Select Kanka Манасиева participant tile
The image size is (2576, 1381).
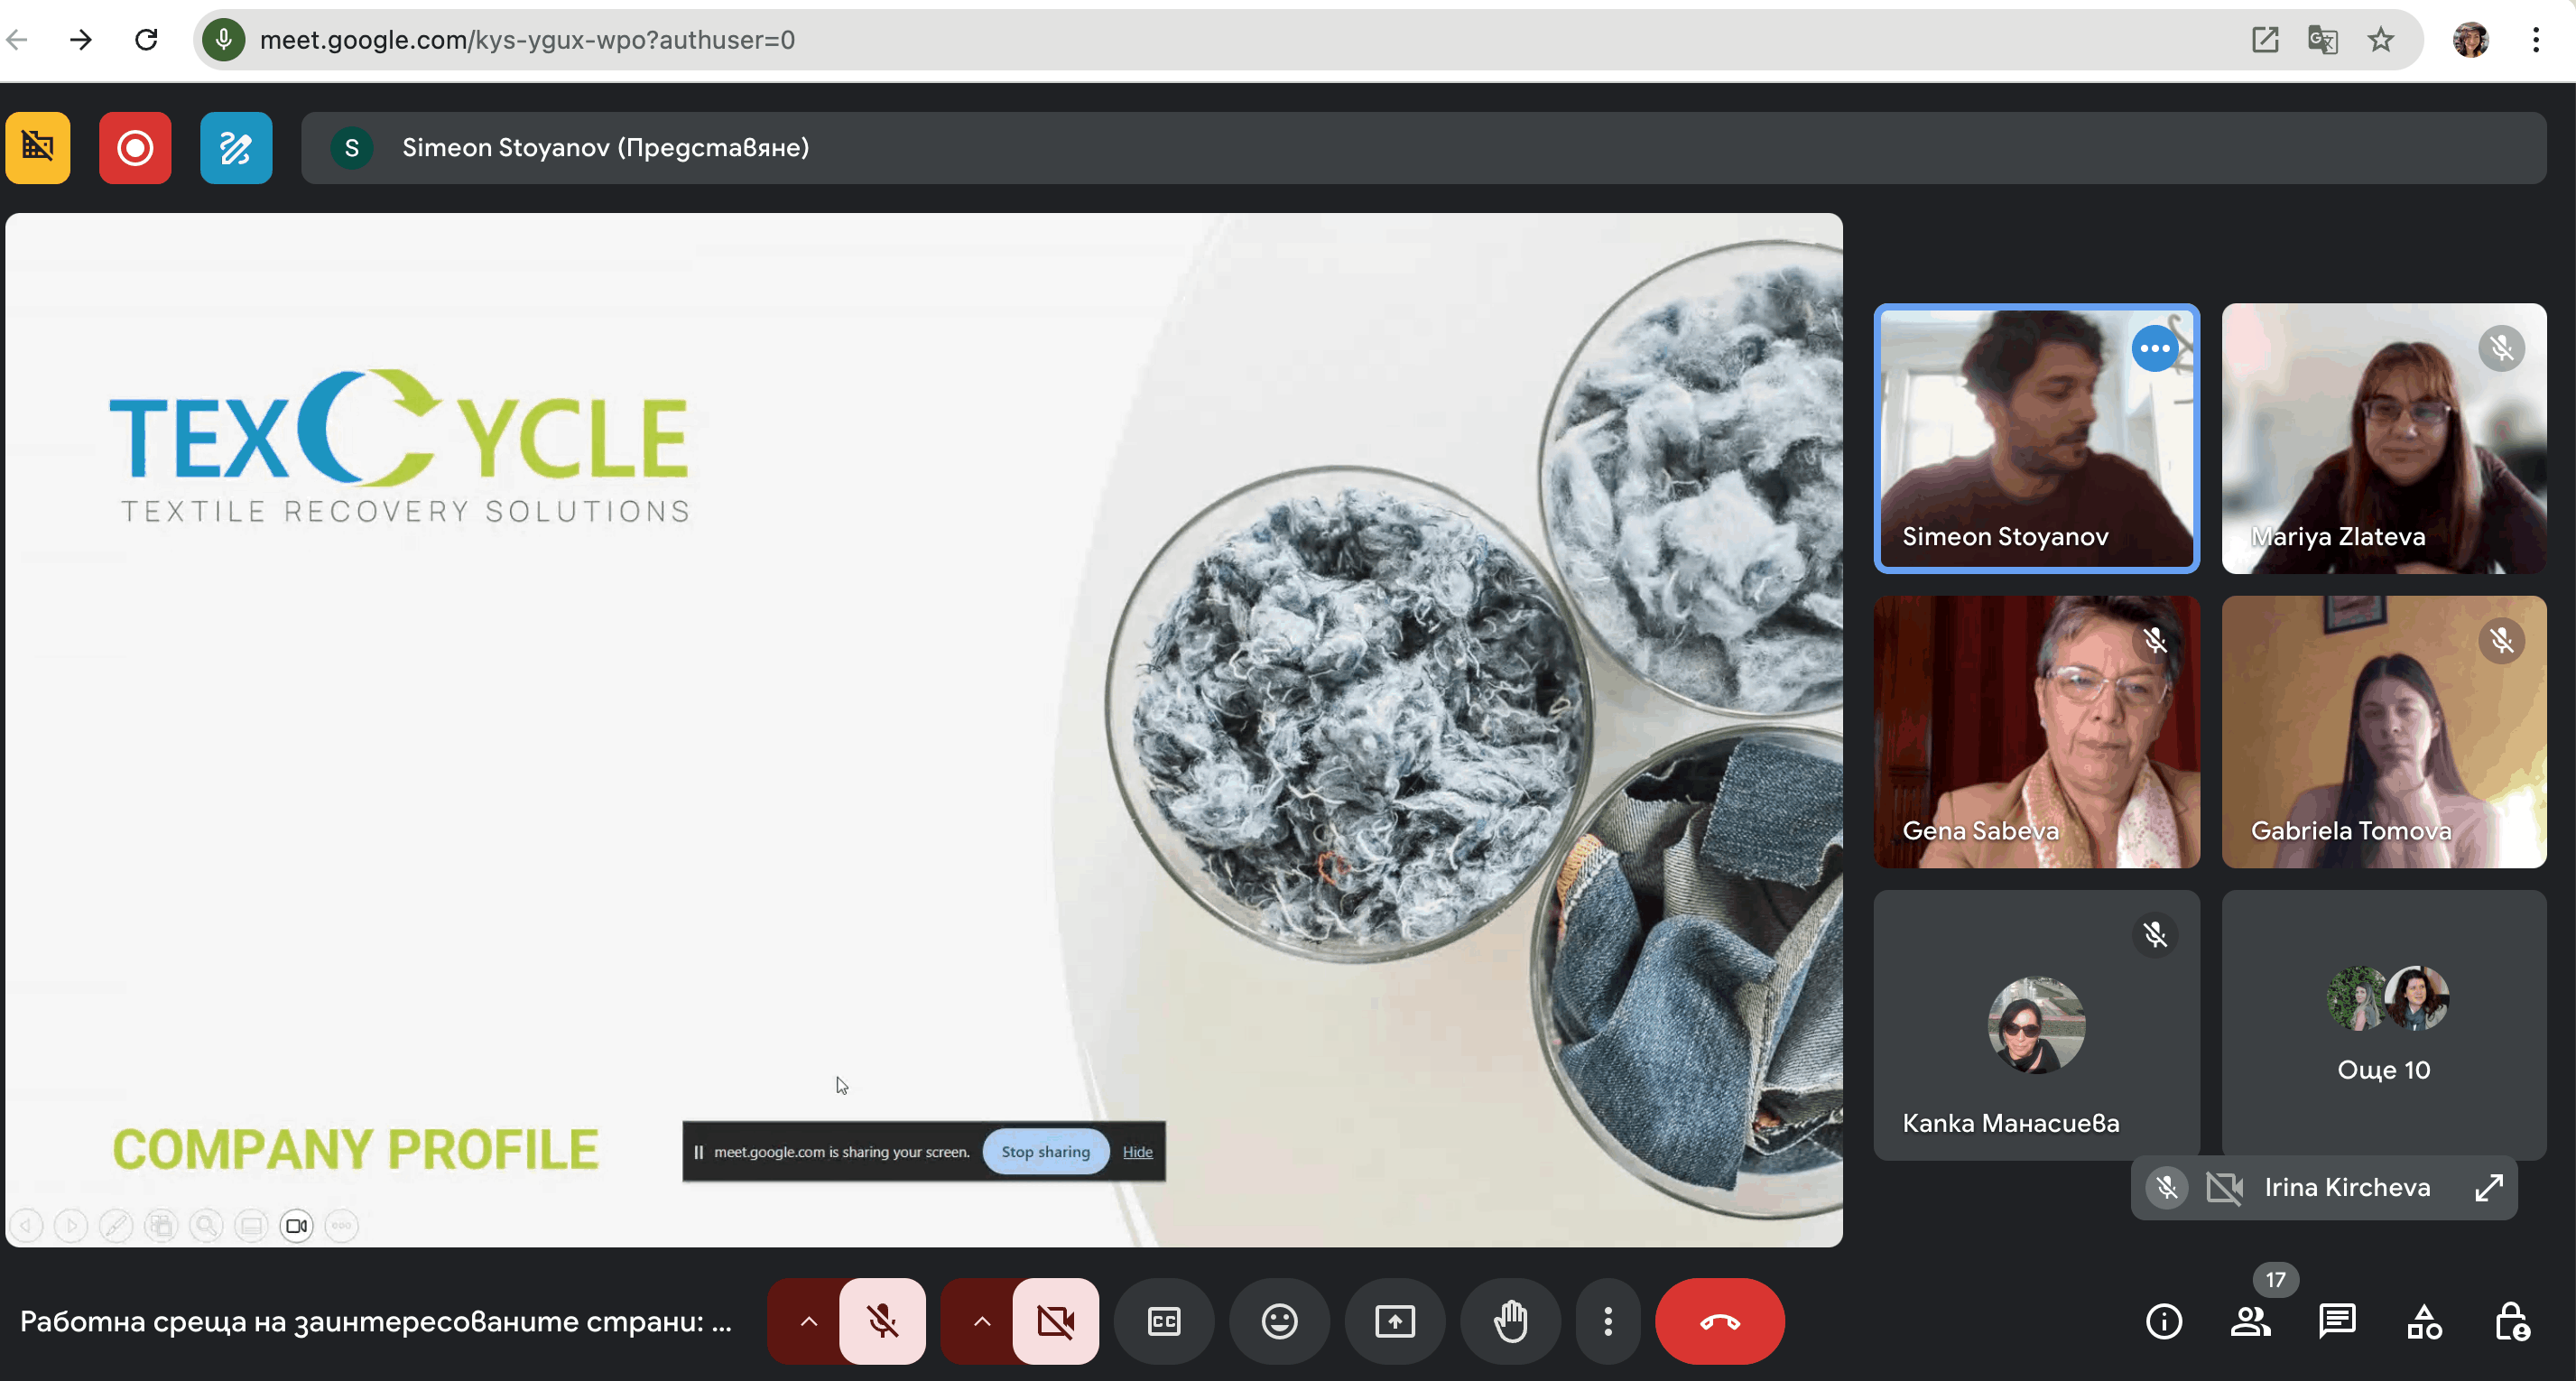pyautogui.click(x=2036, y=1025)
